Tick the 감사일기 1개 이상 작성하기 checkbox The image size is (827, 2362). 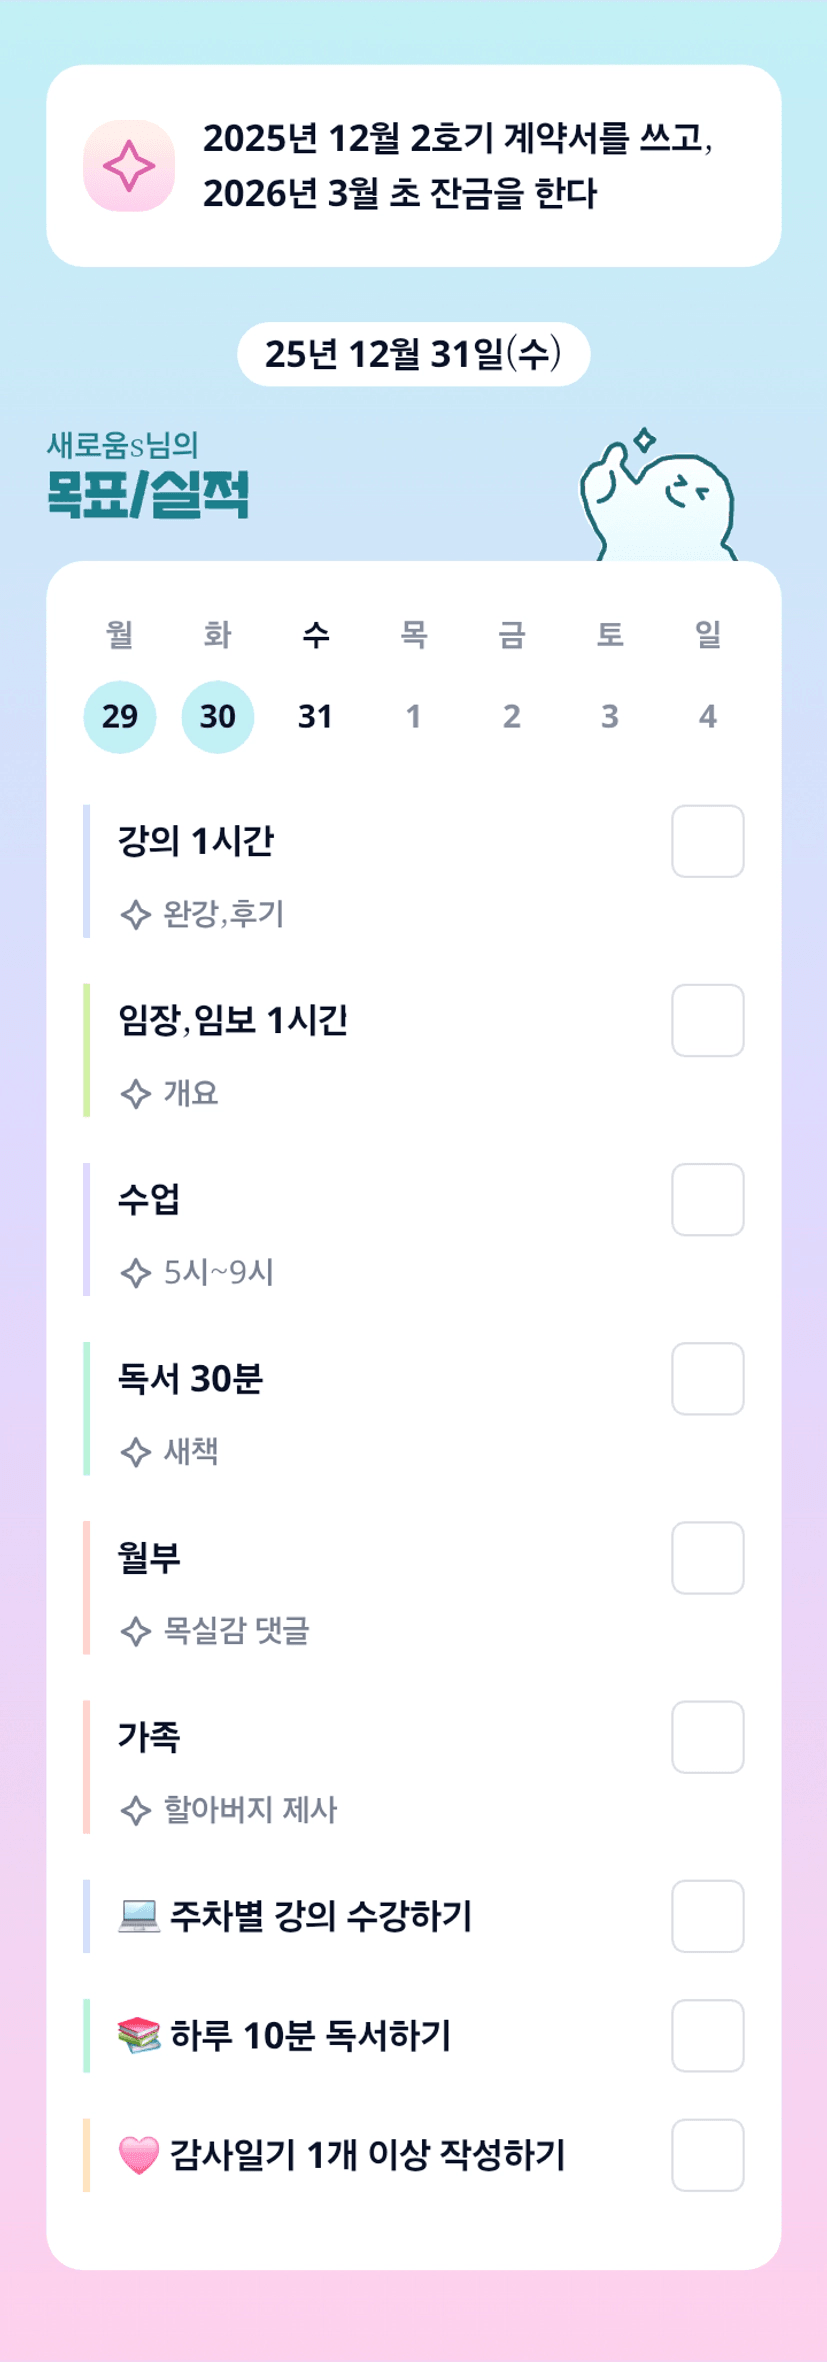coord(707,2155)
